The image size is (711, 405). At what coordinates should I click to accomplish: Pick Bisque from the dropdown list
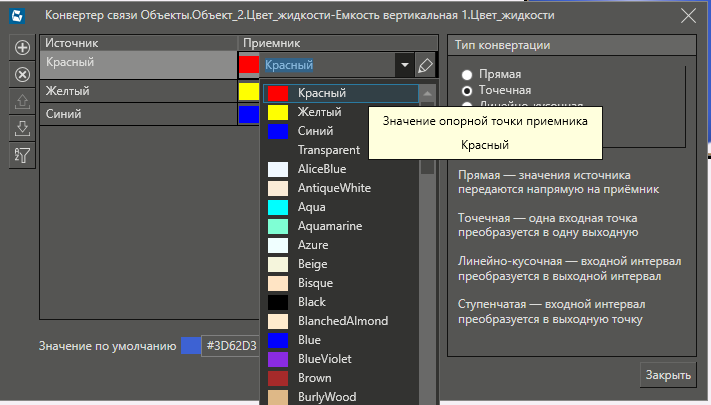click(x=341, y=283)
